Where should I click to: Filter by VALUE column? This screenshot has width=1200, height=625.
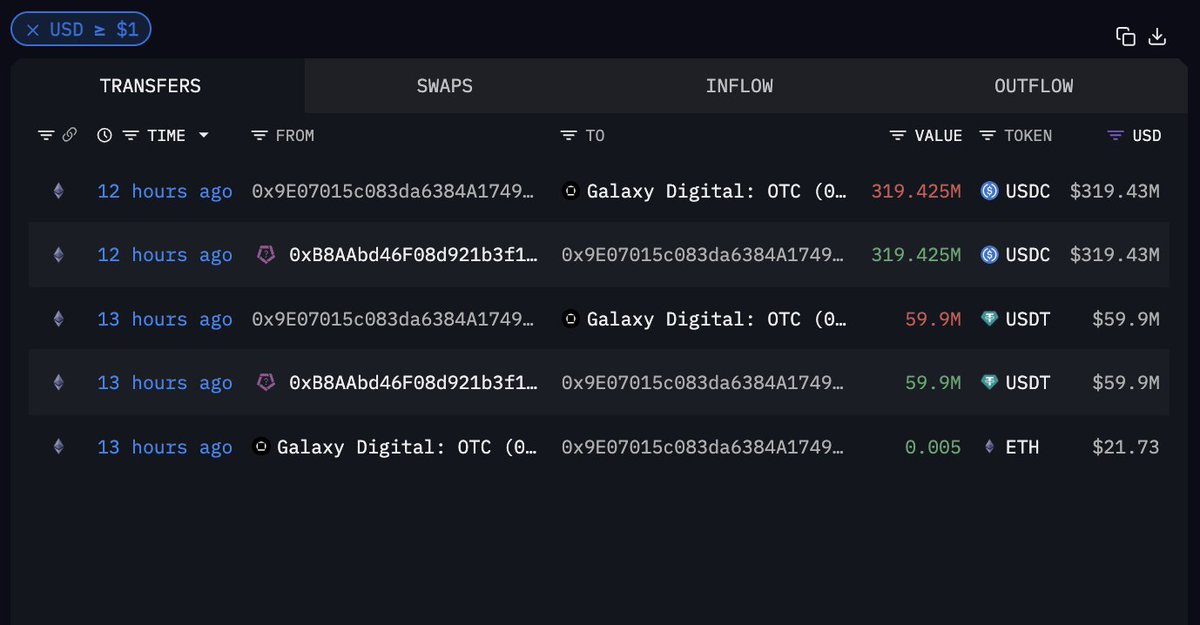[898, 135]
